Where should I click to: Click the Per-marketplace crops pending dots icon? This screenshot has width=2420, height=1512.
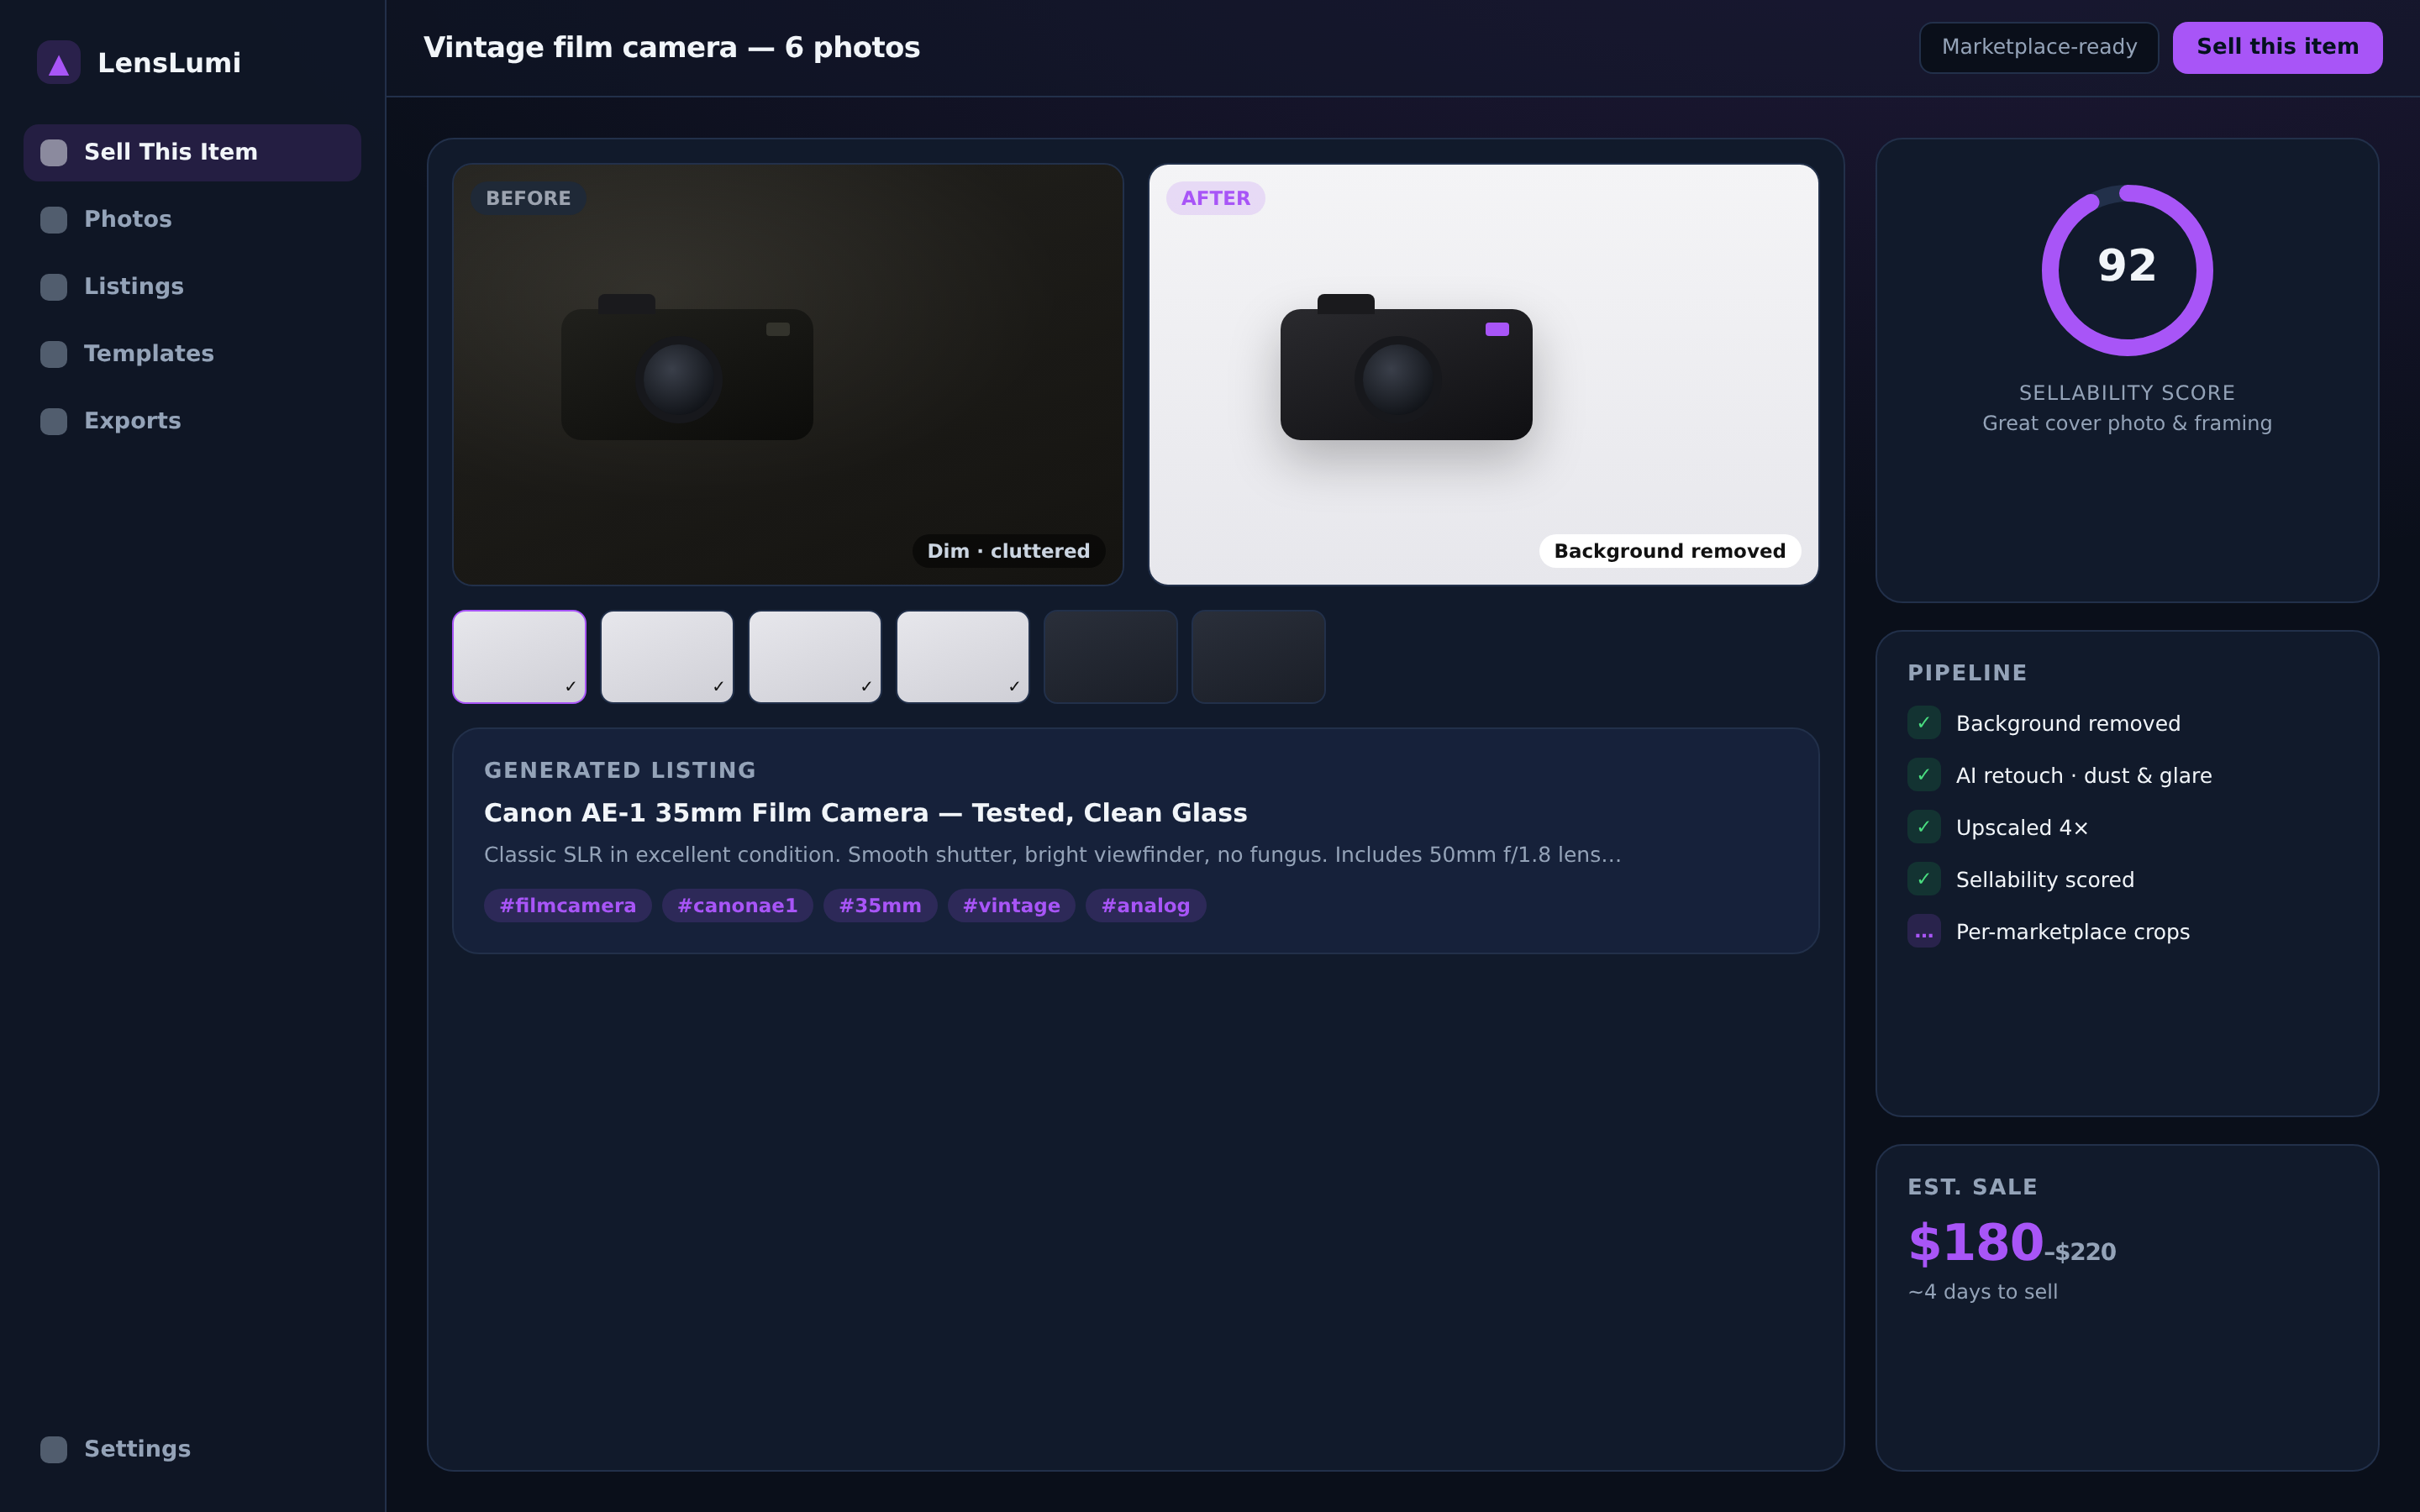click(1924, 931)
